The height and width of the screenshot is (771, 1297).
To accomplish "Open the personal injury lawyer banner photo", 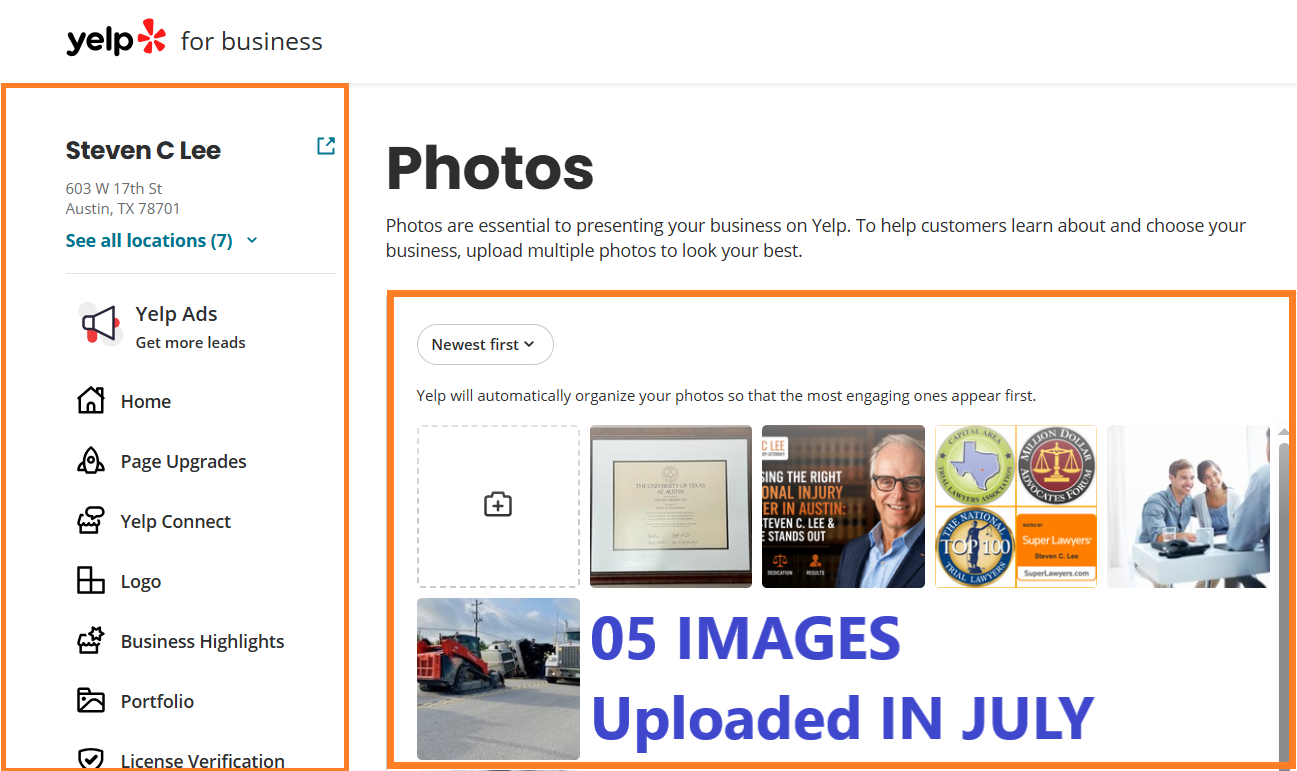I will coord(843,506).
